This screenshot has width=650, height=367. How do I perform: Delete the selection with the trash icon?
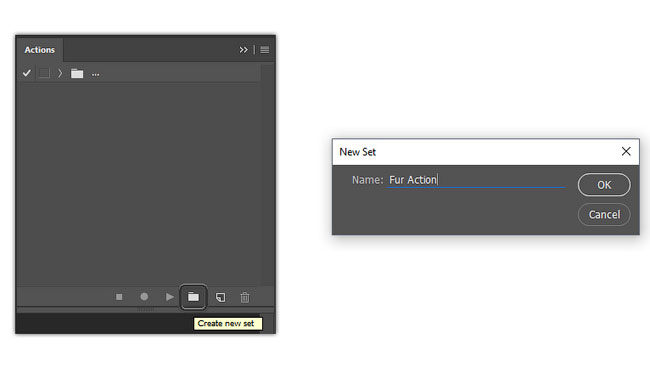(245, 297)
